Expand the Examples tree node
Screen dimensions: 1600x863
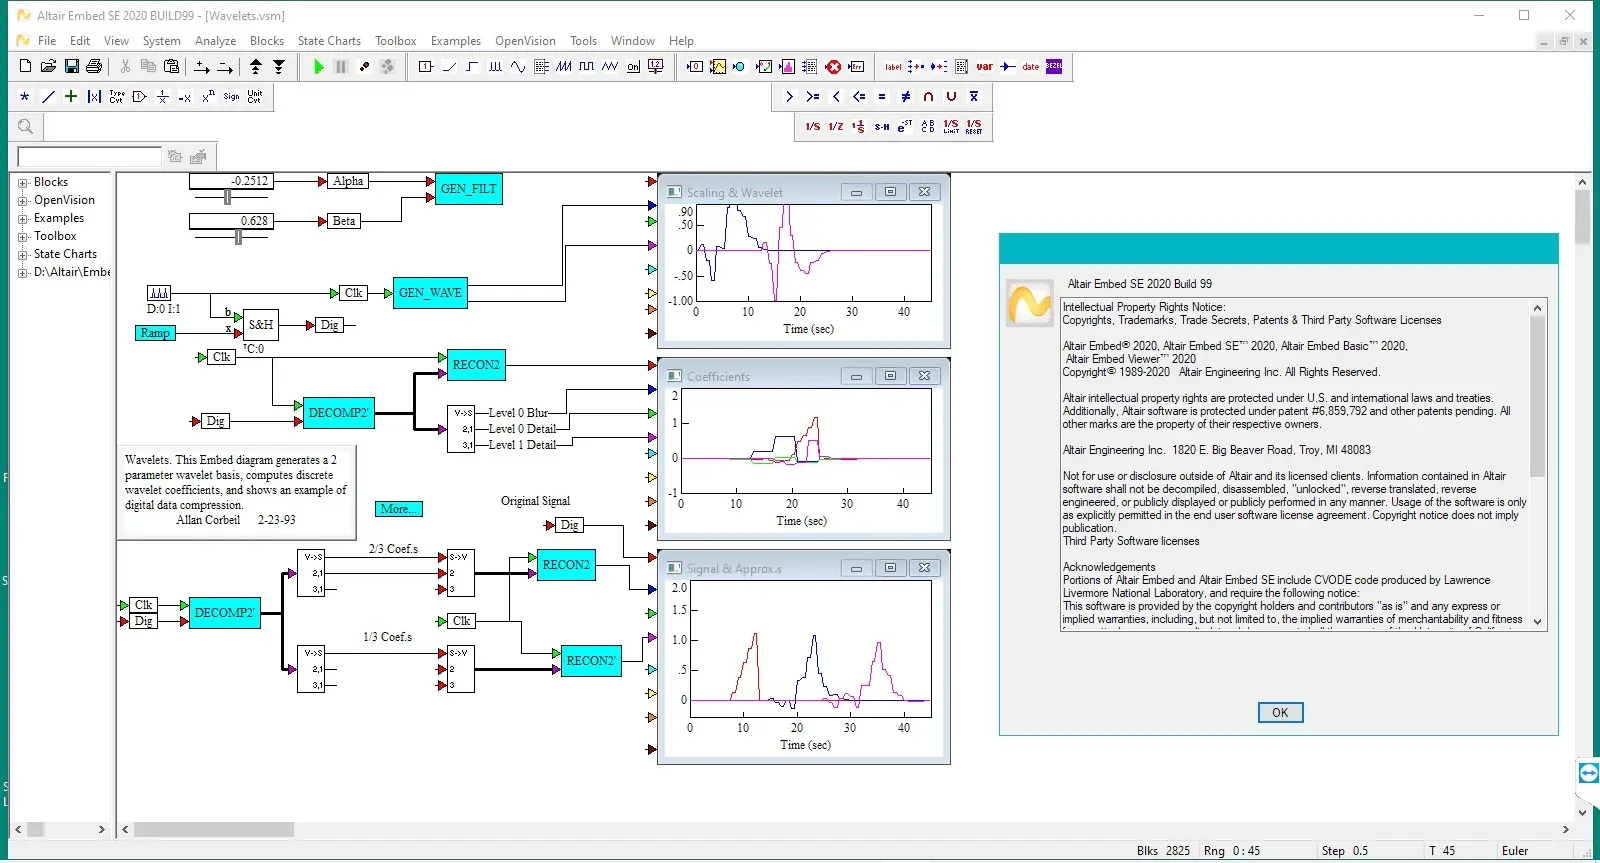tap(23, 219)
